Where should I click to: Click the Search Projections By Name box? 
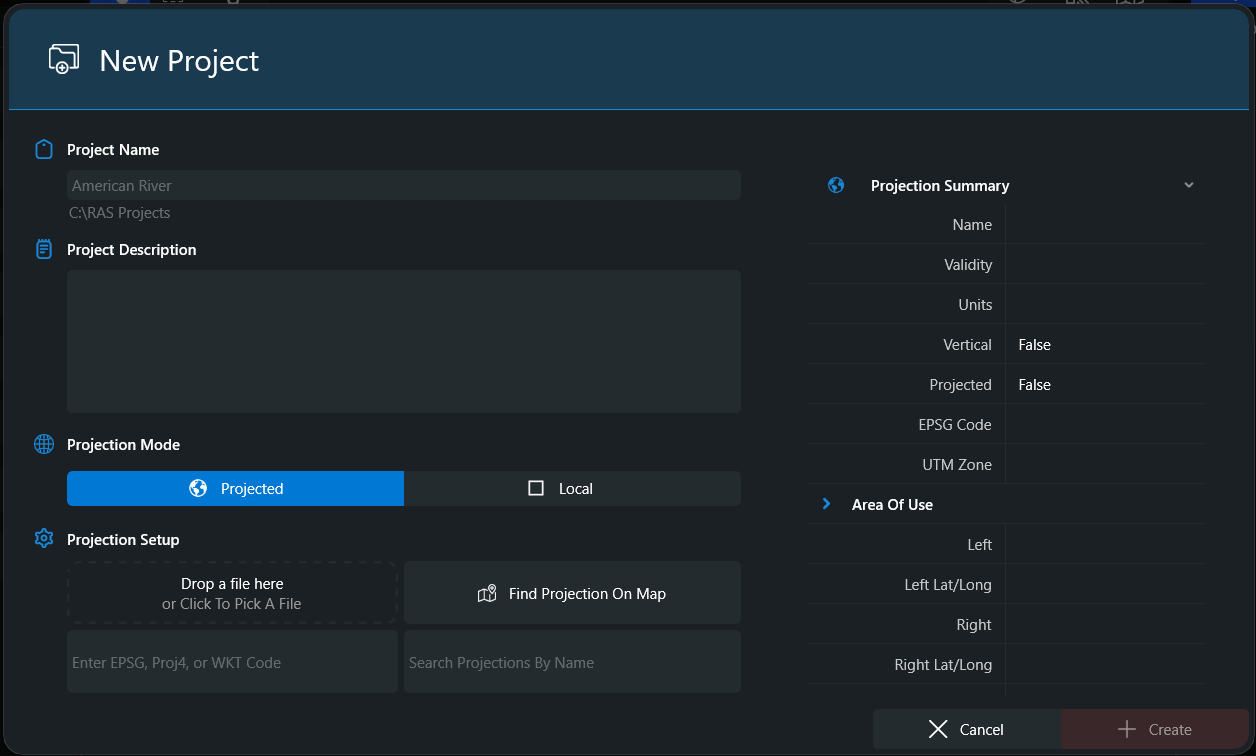(572, 662)
